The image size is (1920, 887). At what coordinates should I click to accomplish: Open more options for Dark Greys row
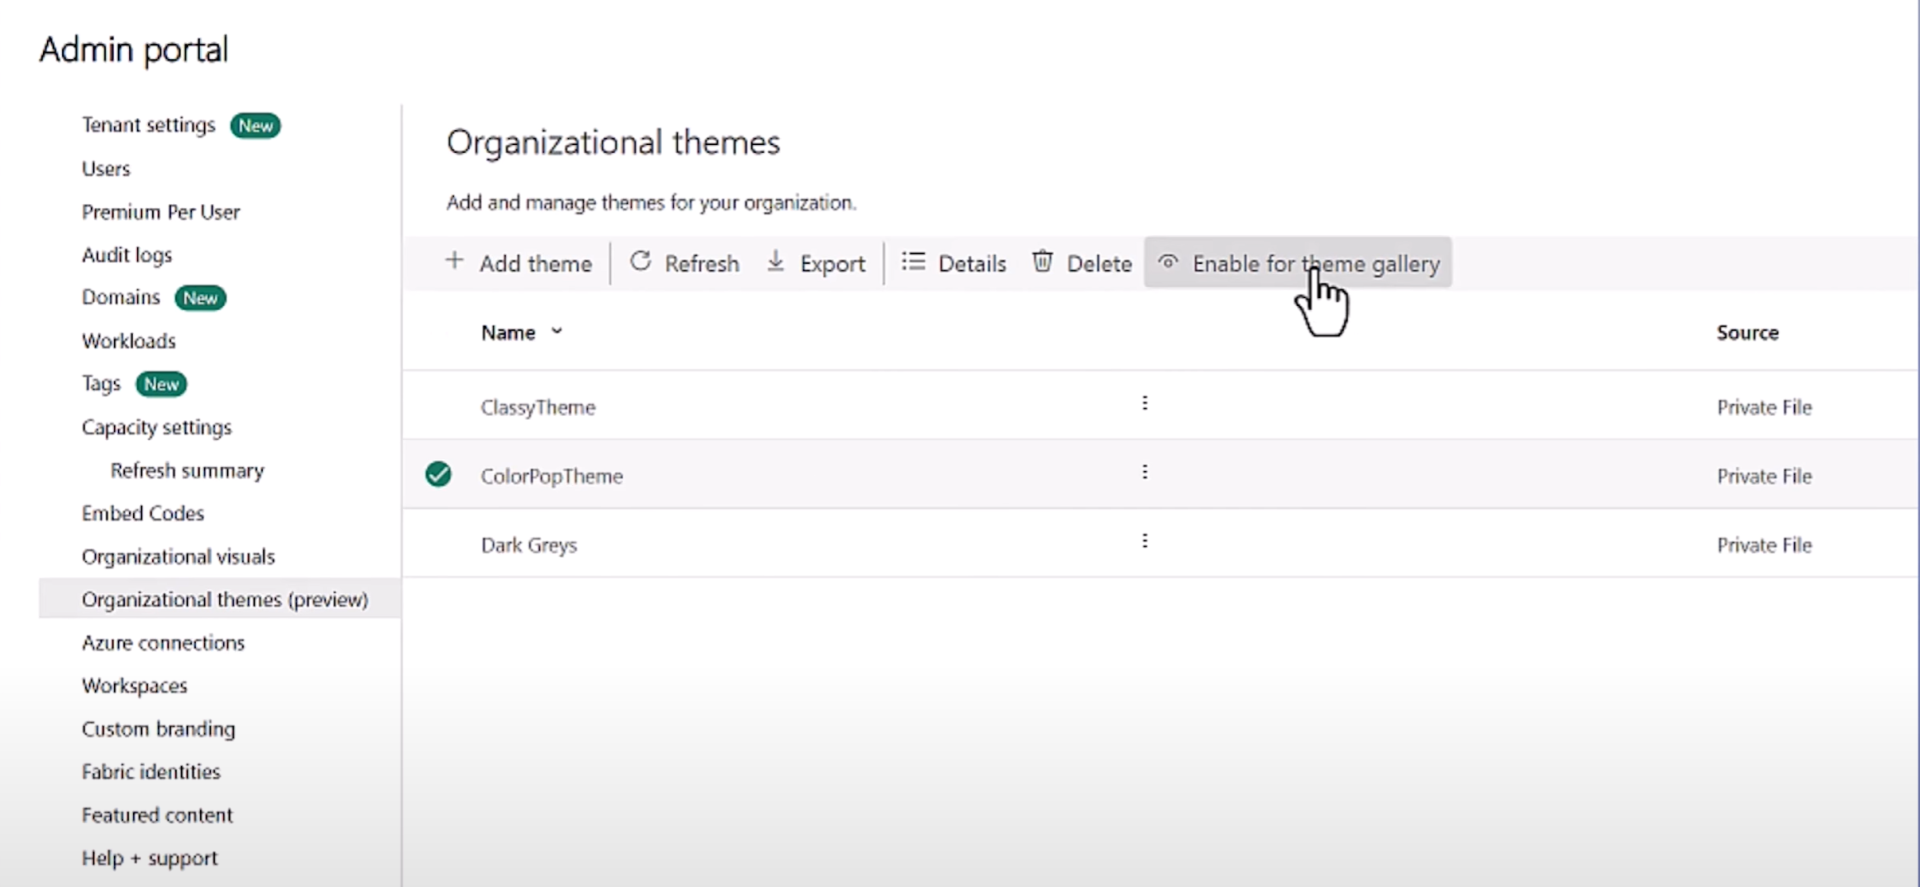pyautogui.click(x=1144, y=541)
